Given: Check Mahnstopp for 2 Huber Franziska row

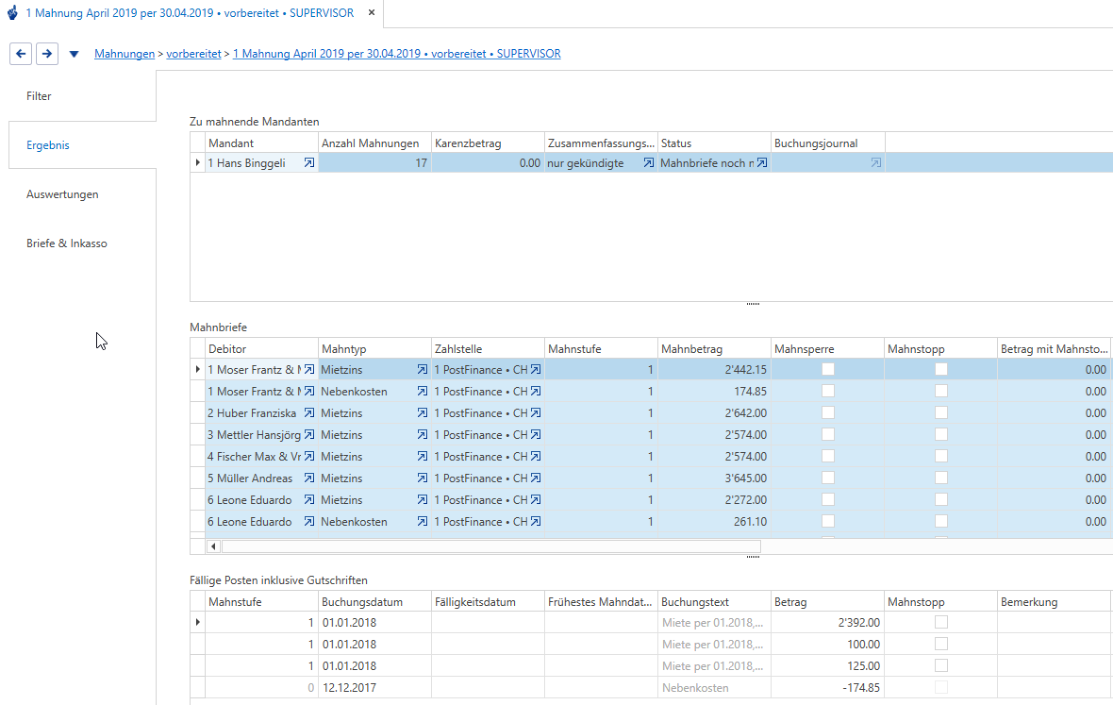Looking at the screenshot, I should coord(941,412).
